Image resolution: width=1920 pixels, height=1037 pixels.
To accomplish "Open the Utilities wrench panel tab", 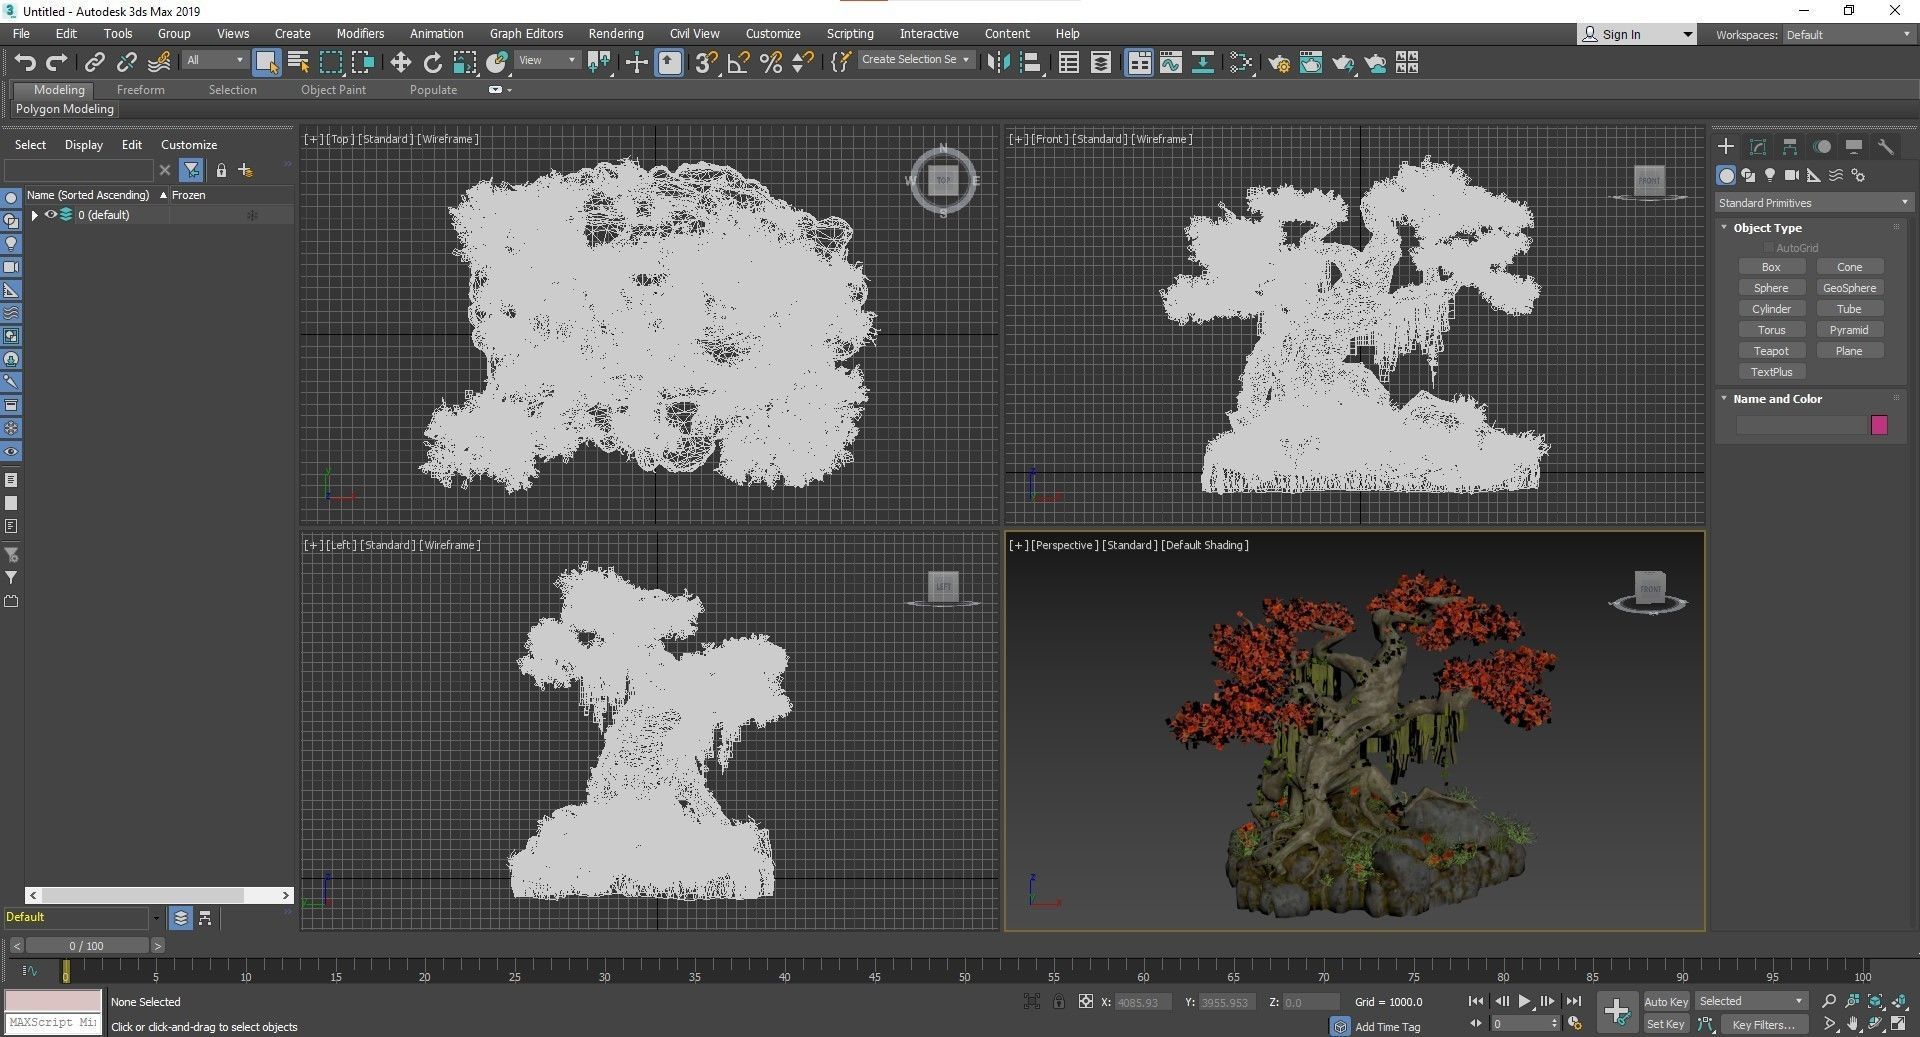I will 1885,146.
